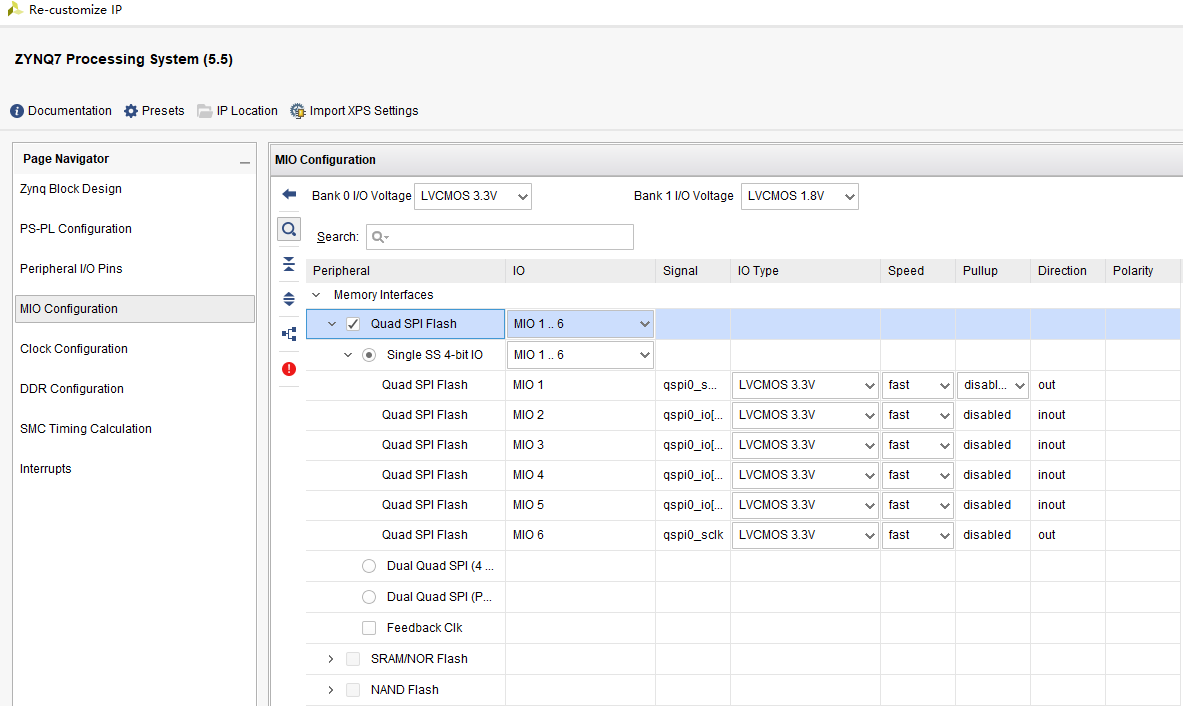Go to Clock Configuration page
Viewport: 1183px width, 706px height.
pos(74,348)
